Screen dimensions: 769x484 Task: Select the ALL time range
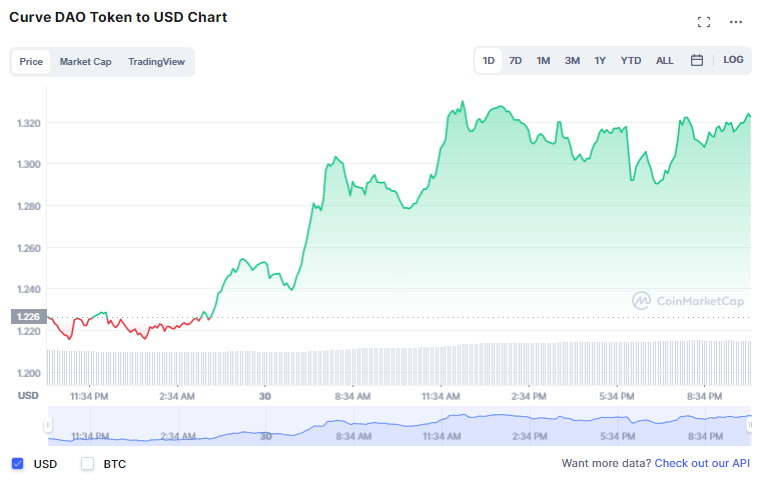665,60
